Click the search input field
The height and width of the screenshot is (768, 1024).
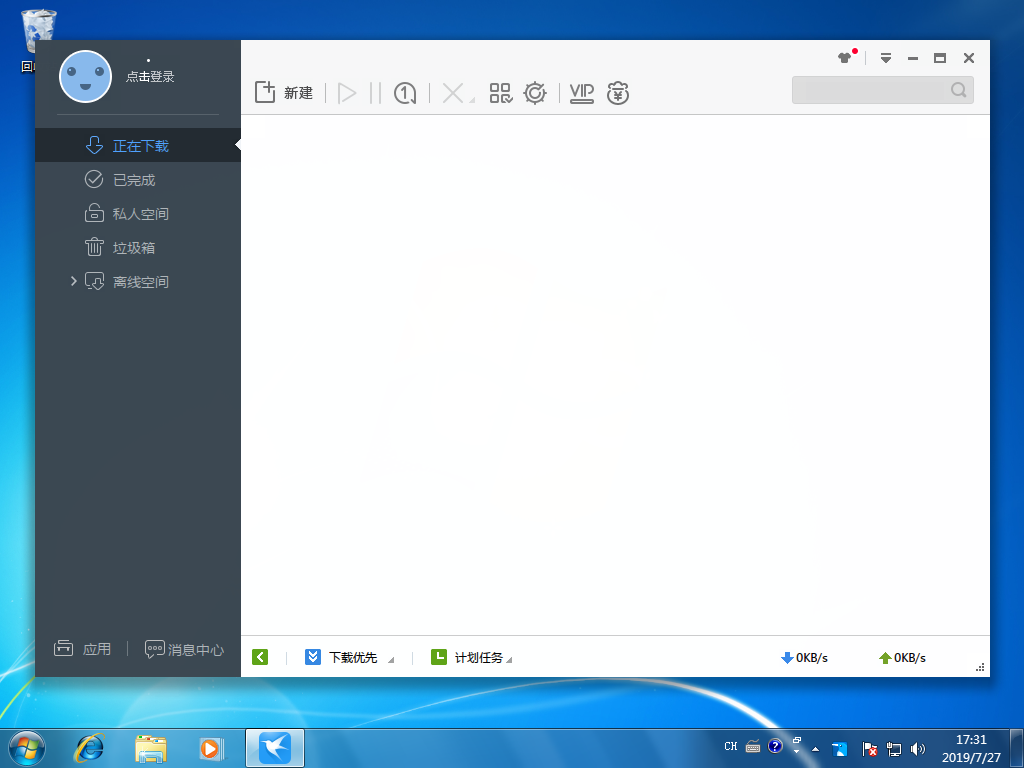(x=870, y=90)
